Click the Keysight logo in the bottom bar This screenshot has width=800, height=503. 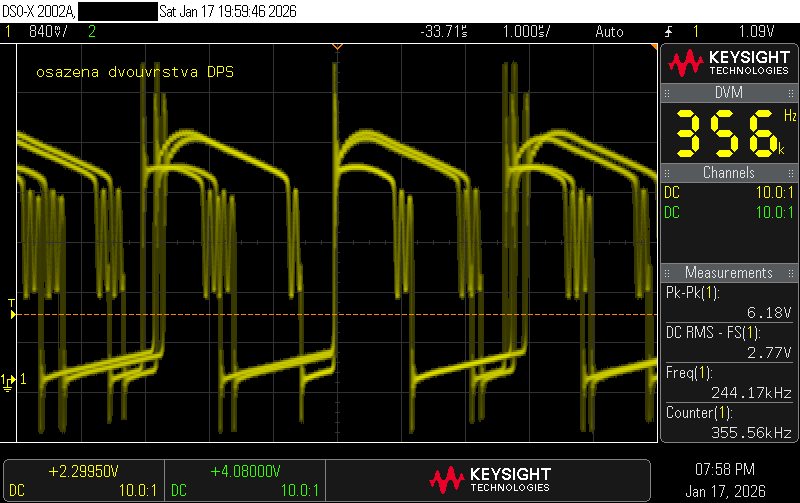pos(489,480)
